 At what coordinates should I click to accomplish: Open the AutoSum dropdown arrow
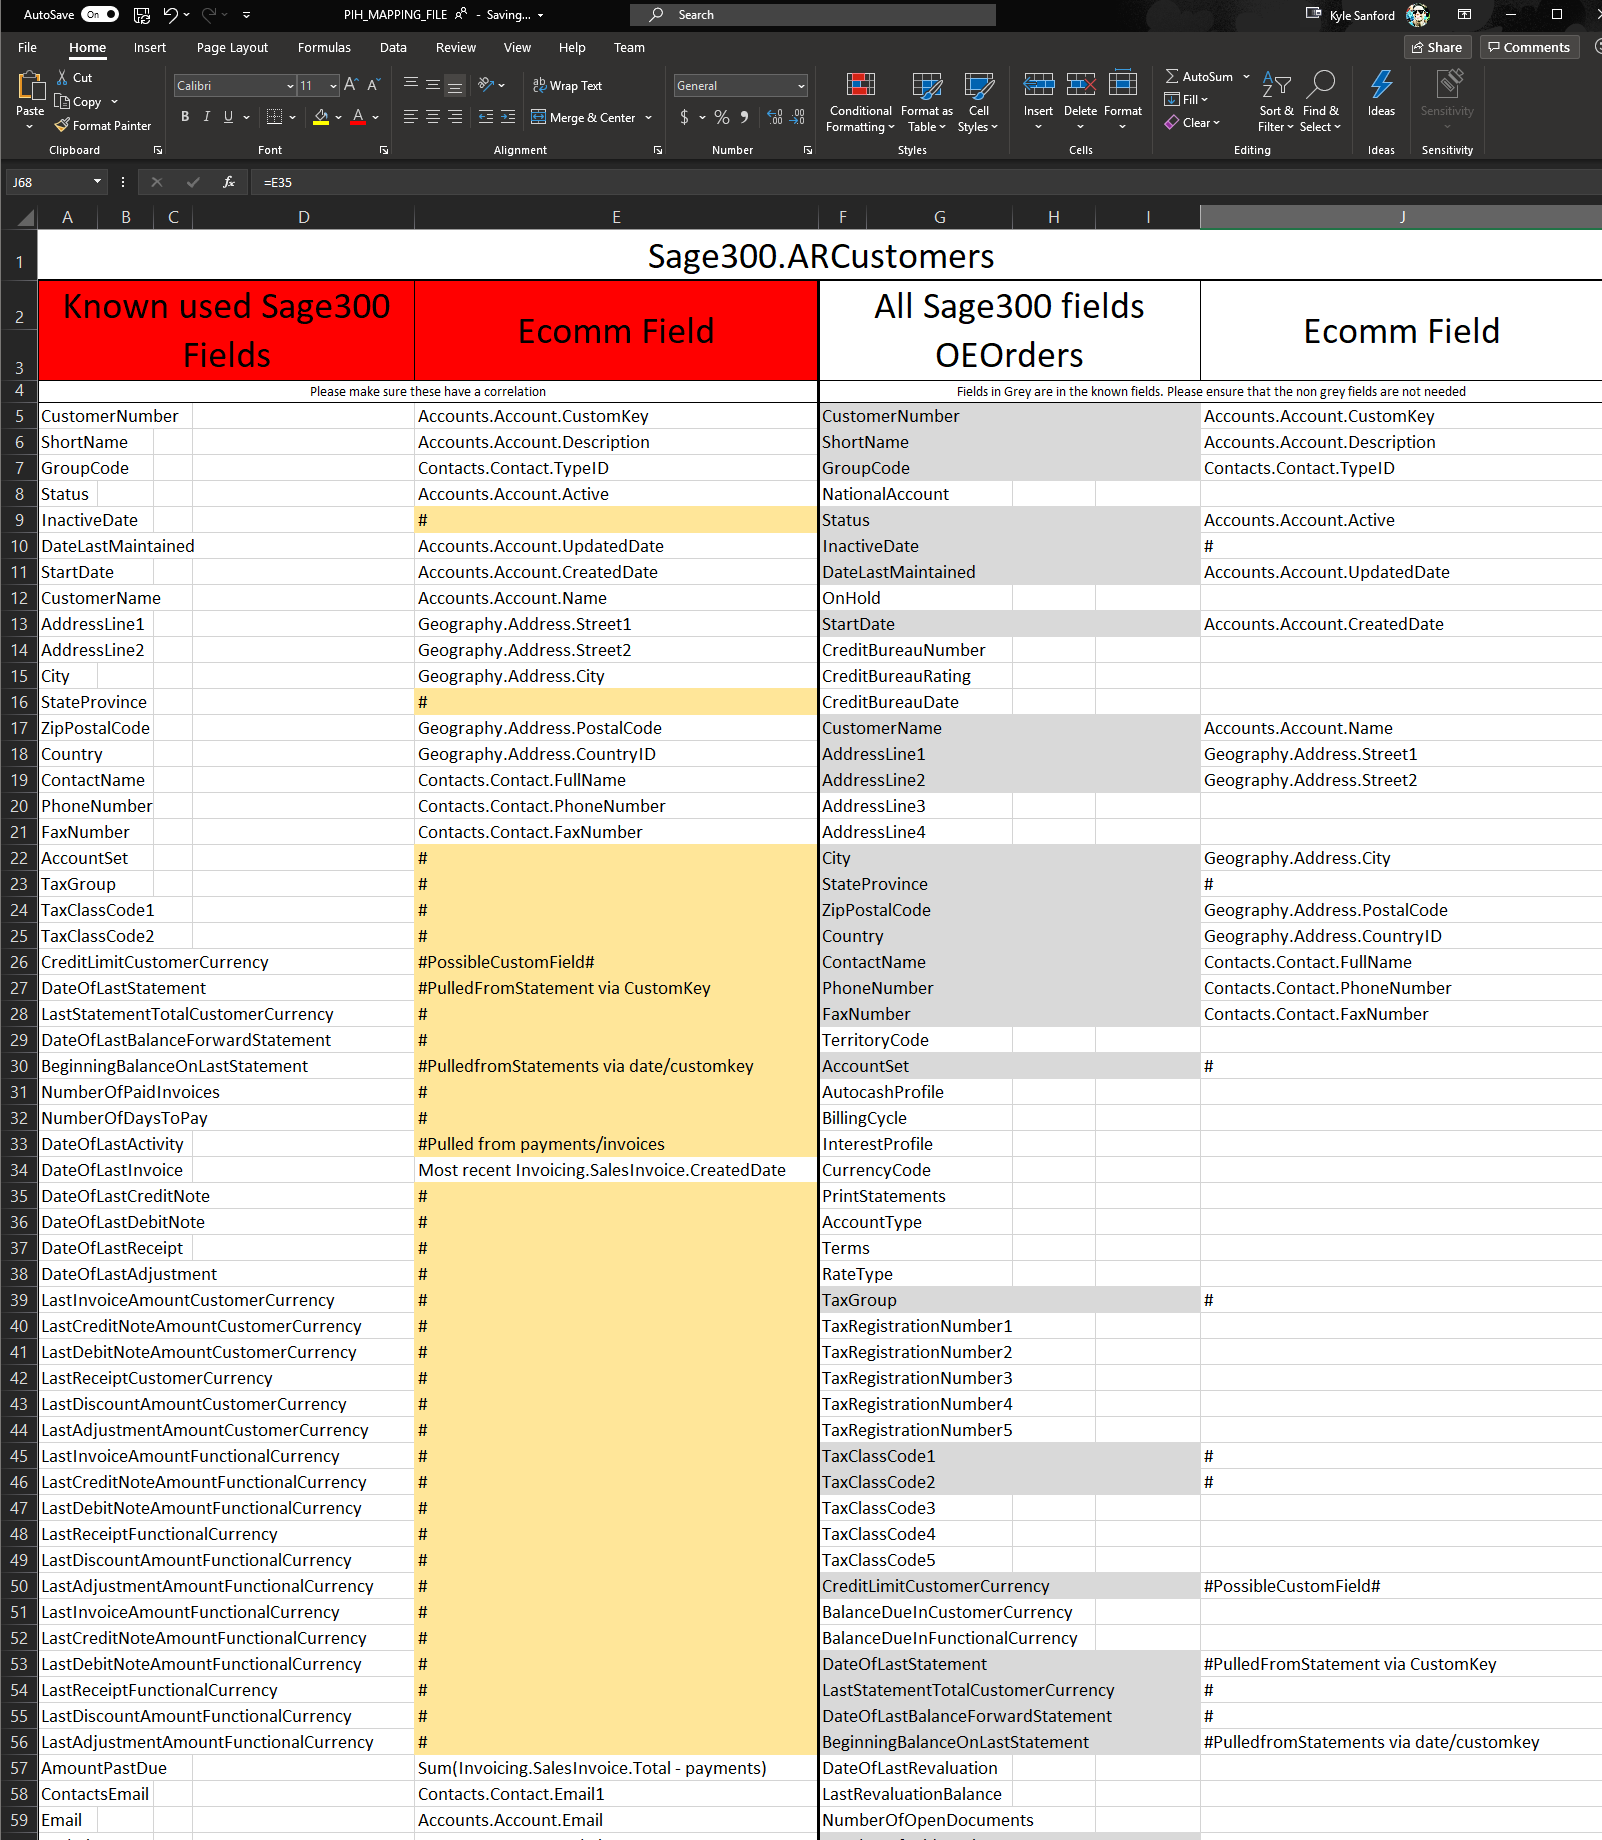point(1246,77)
